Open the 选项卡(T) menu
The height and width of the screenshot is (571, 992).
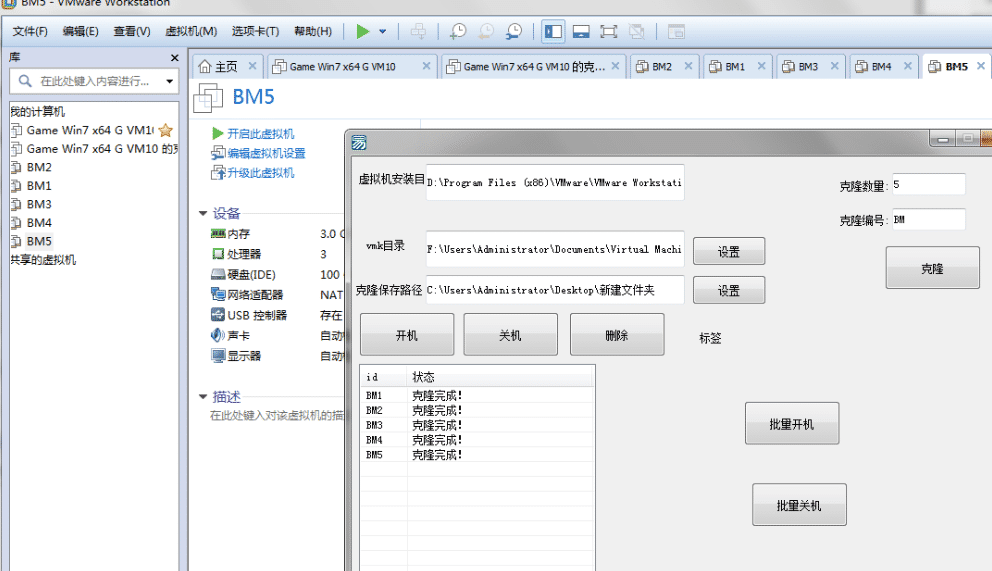[255, 32]
